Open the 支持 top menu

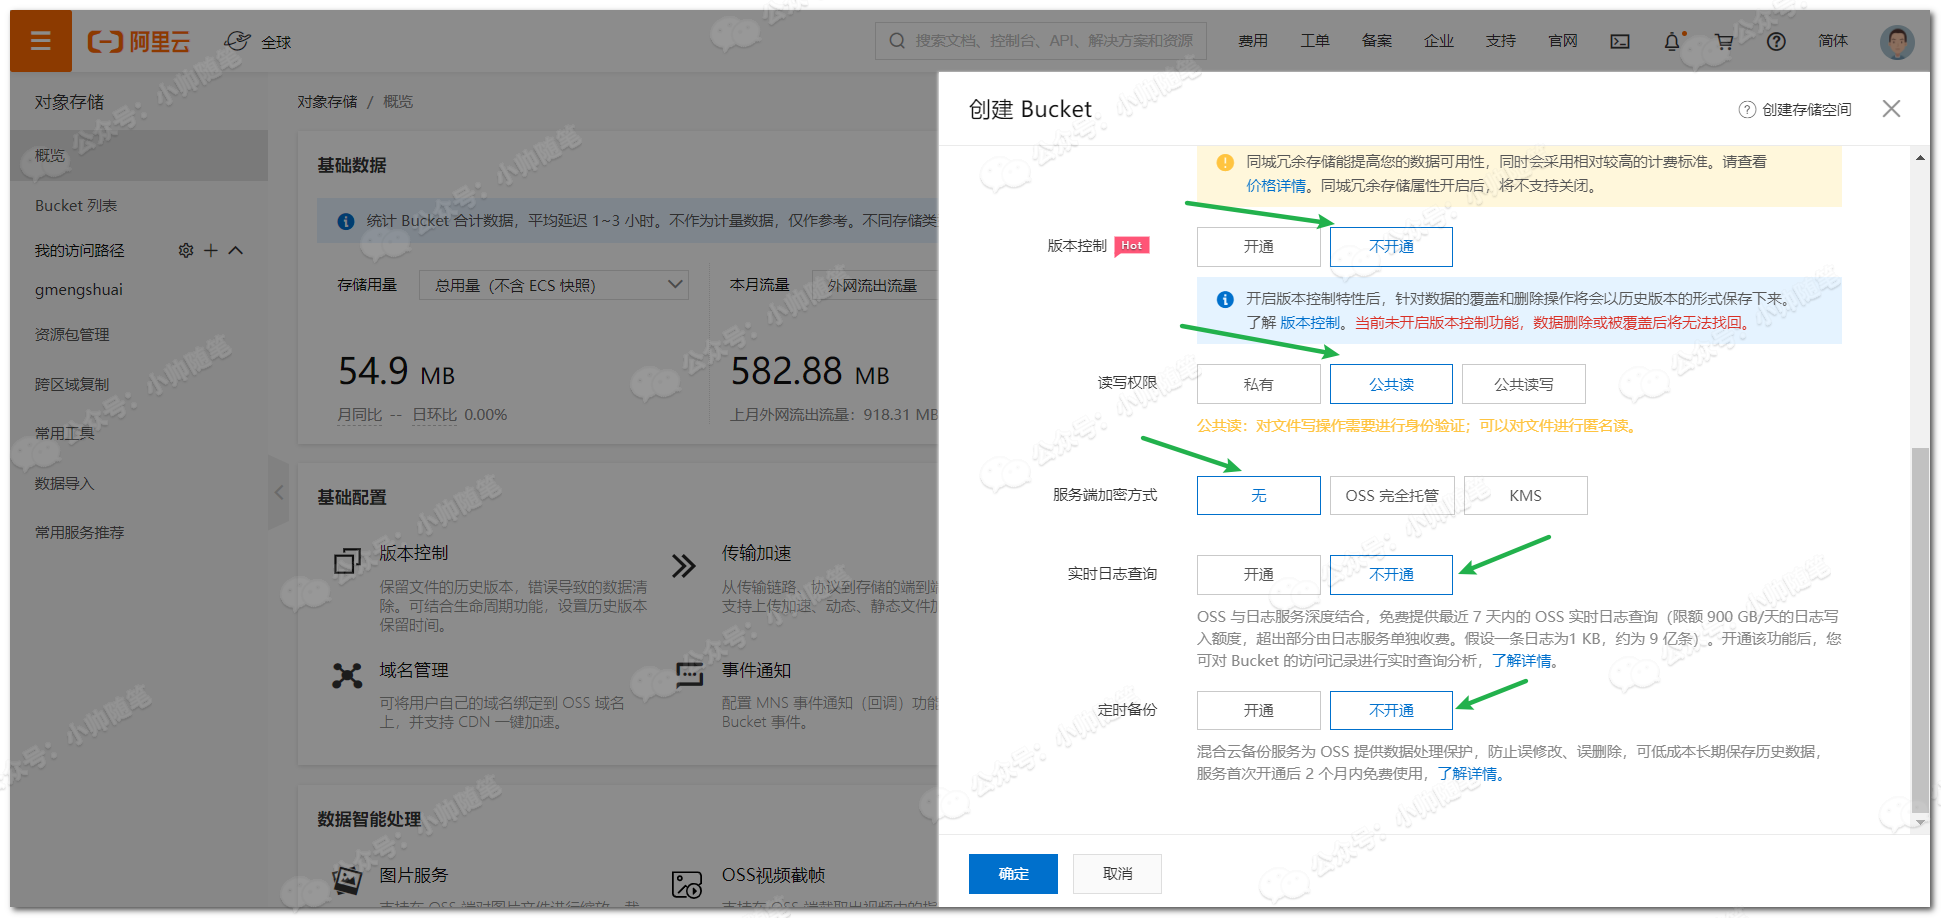1500,41
